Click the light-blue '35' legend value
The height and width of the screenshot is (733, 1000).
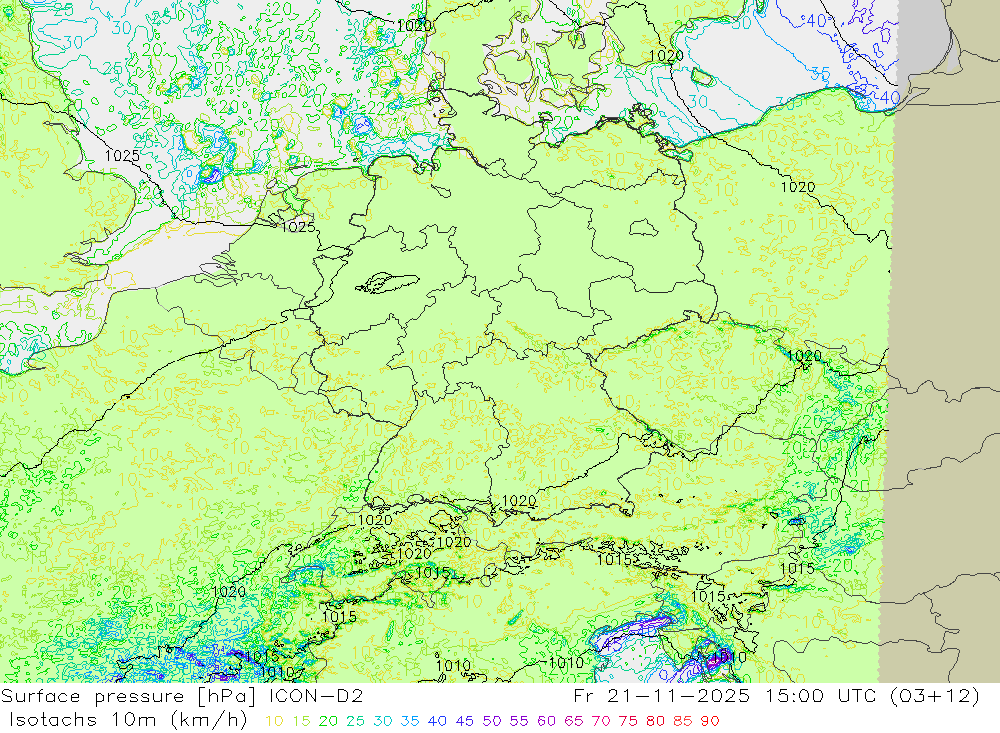[x=410, y=721]
